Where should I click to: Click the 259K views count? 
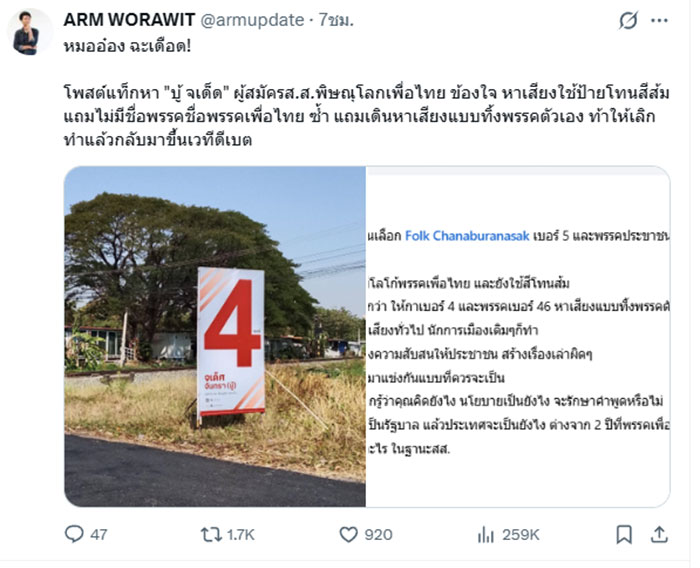pos(521,535)
